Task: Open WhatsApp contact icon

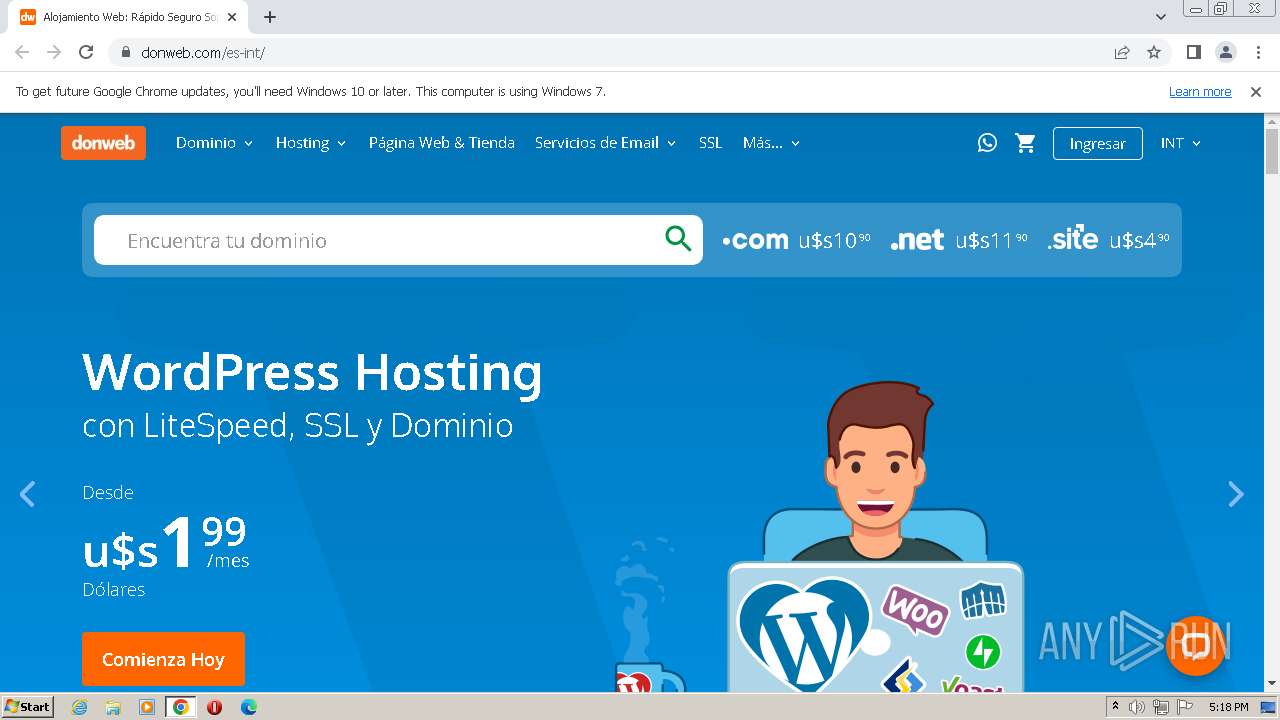Action: click(x=987, y=143)
